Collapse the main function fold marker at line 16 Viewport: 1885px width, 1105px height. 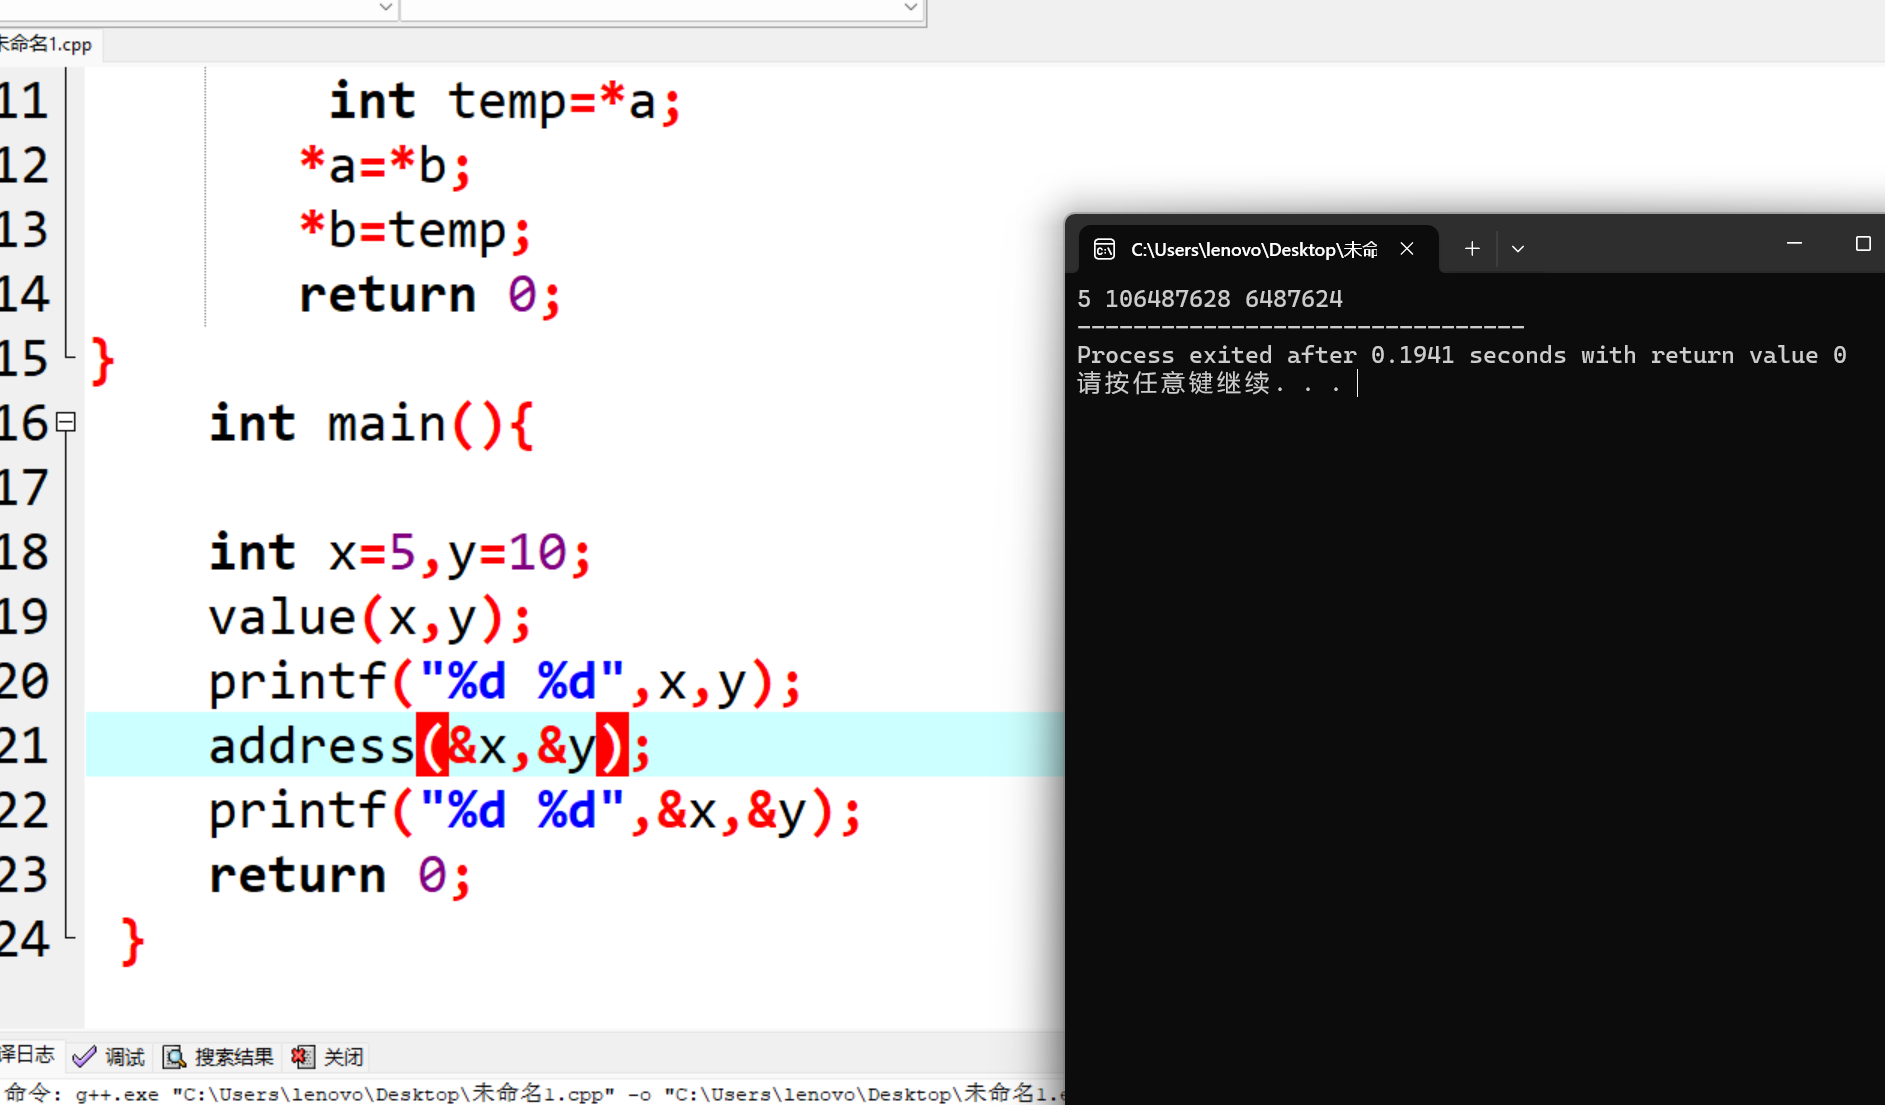tap(66, 422)
